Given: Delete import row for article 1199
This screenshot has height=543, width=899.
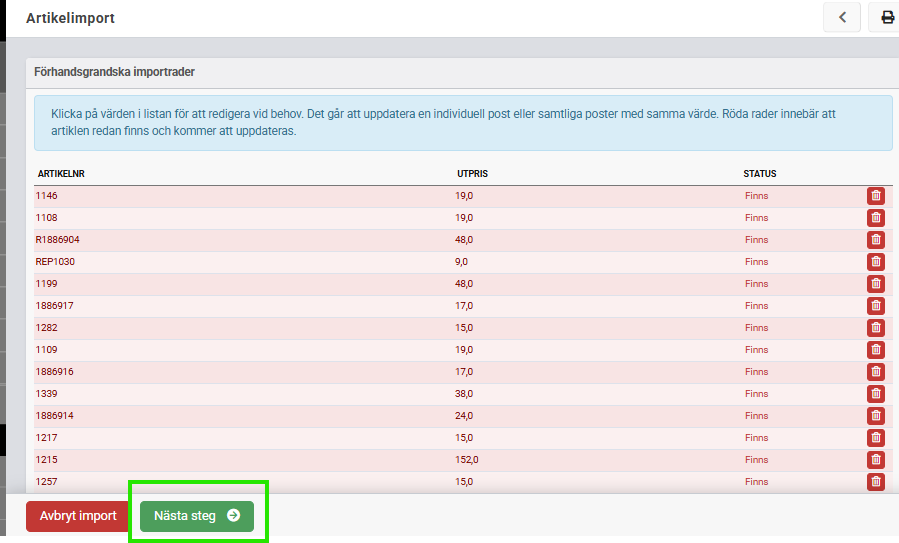Looking at the screenshot, I should 876,284.
